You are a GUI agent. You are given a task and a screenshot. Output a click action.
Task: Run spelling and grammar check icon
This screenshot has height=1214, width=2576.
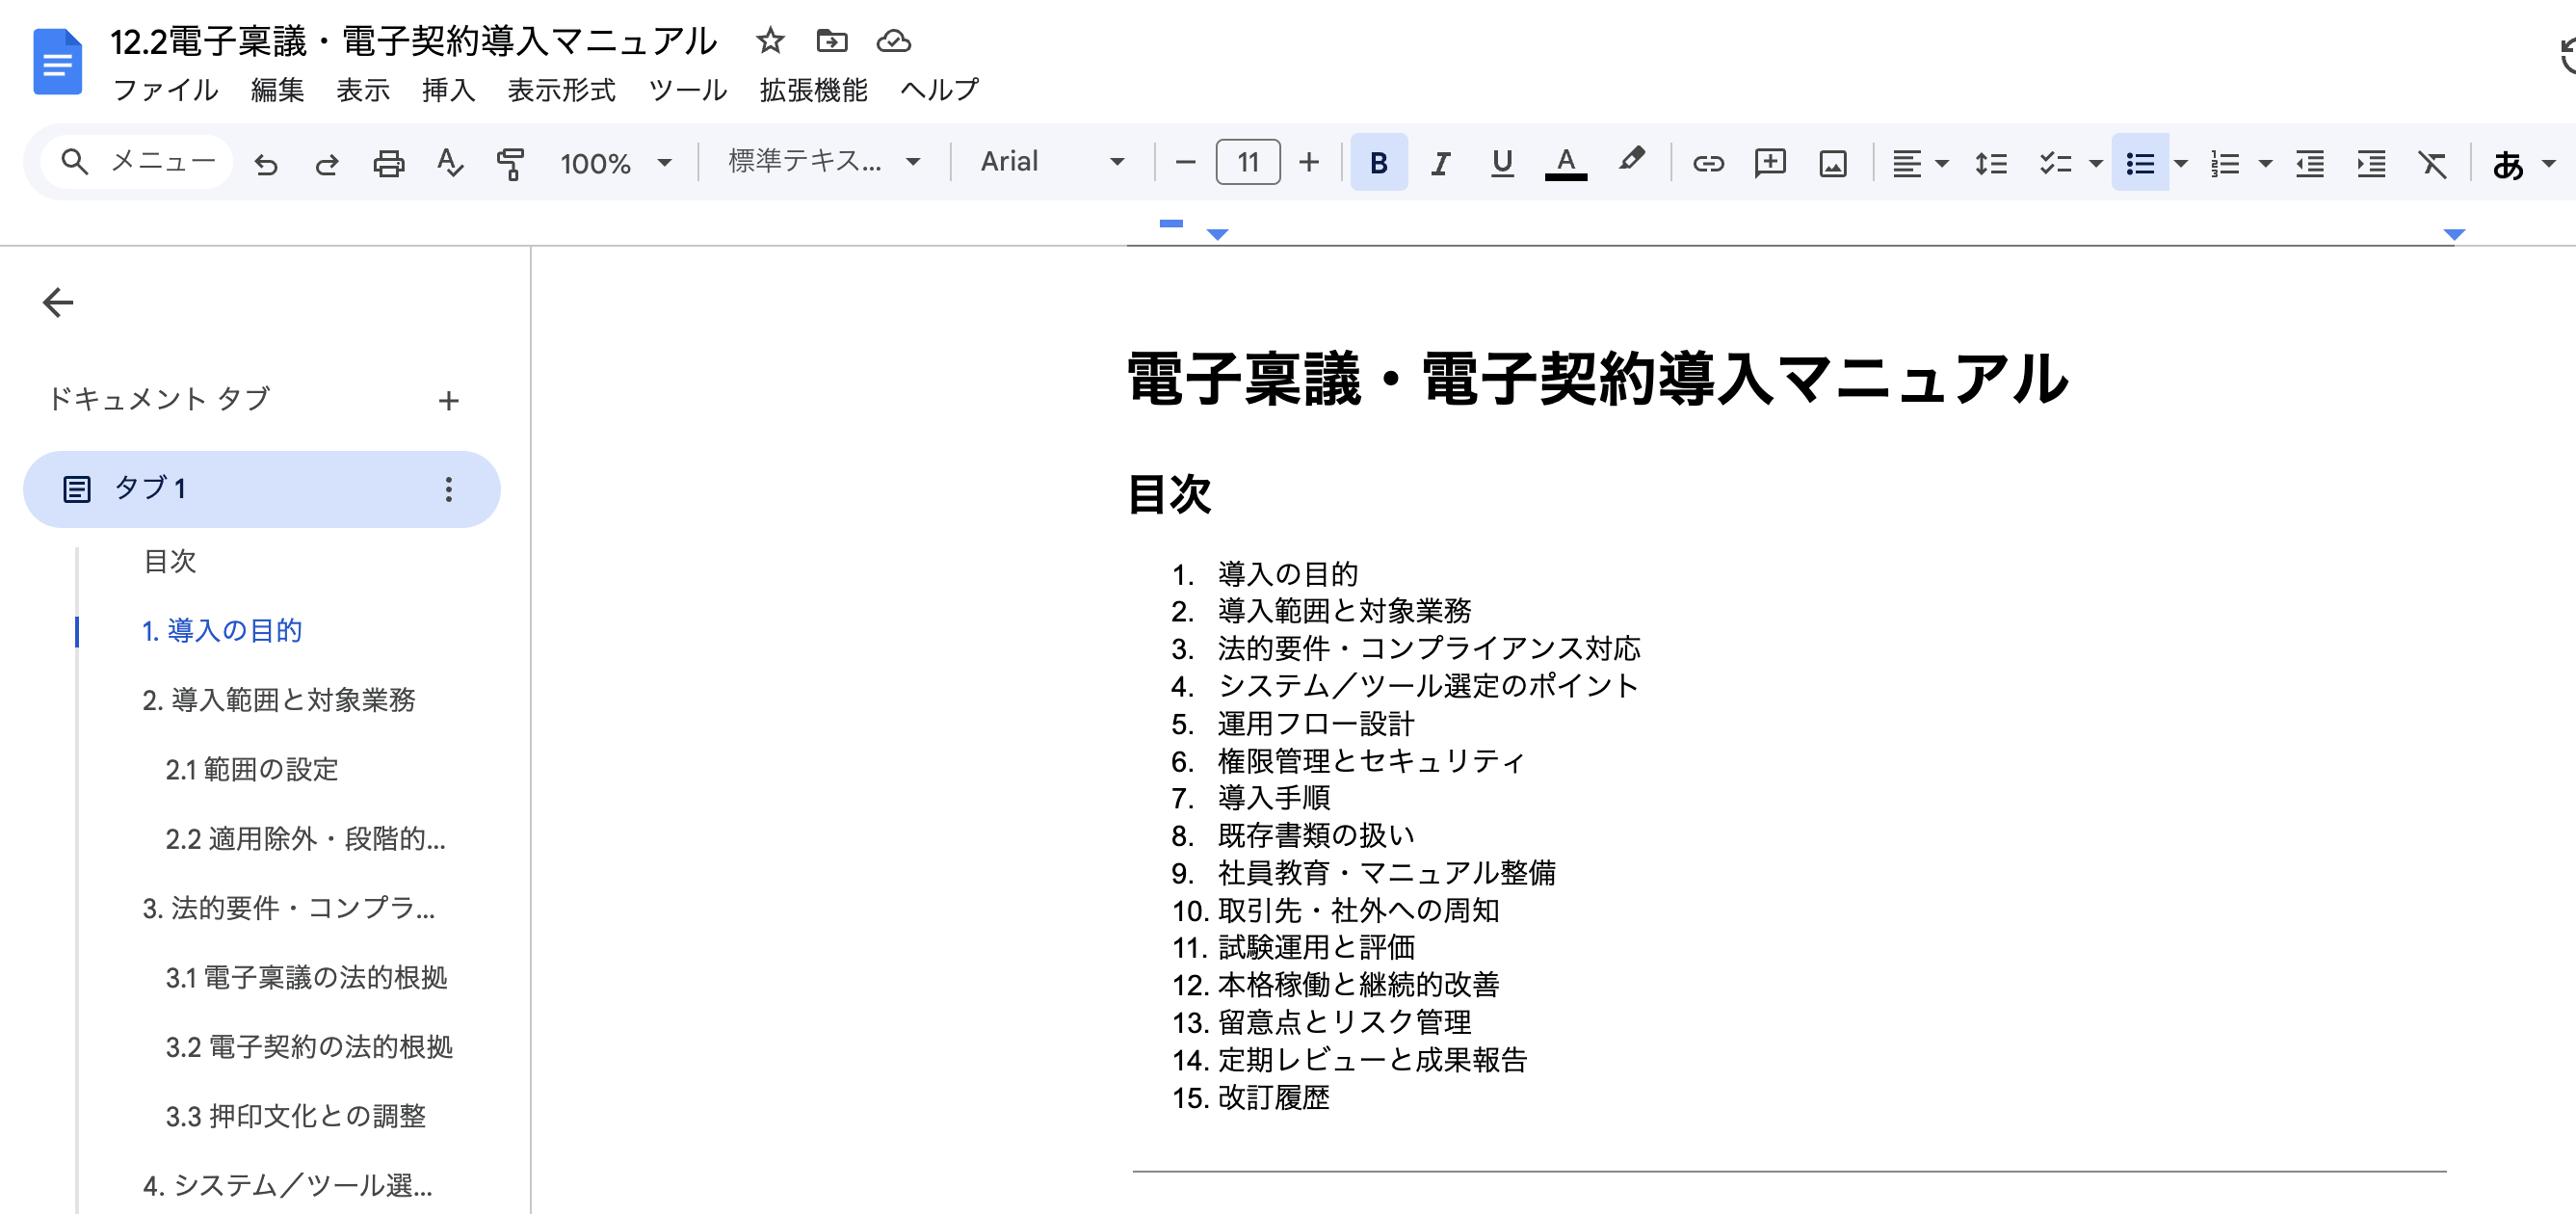click(449, 162)
